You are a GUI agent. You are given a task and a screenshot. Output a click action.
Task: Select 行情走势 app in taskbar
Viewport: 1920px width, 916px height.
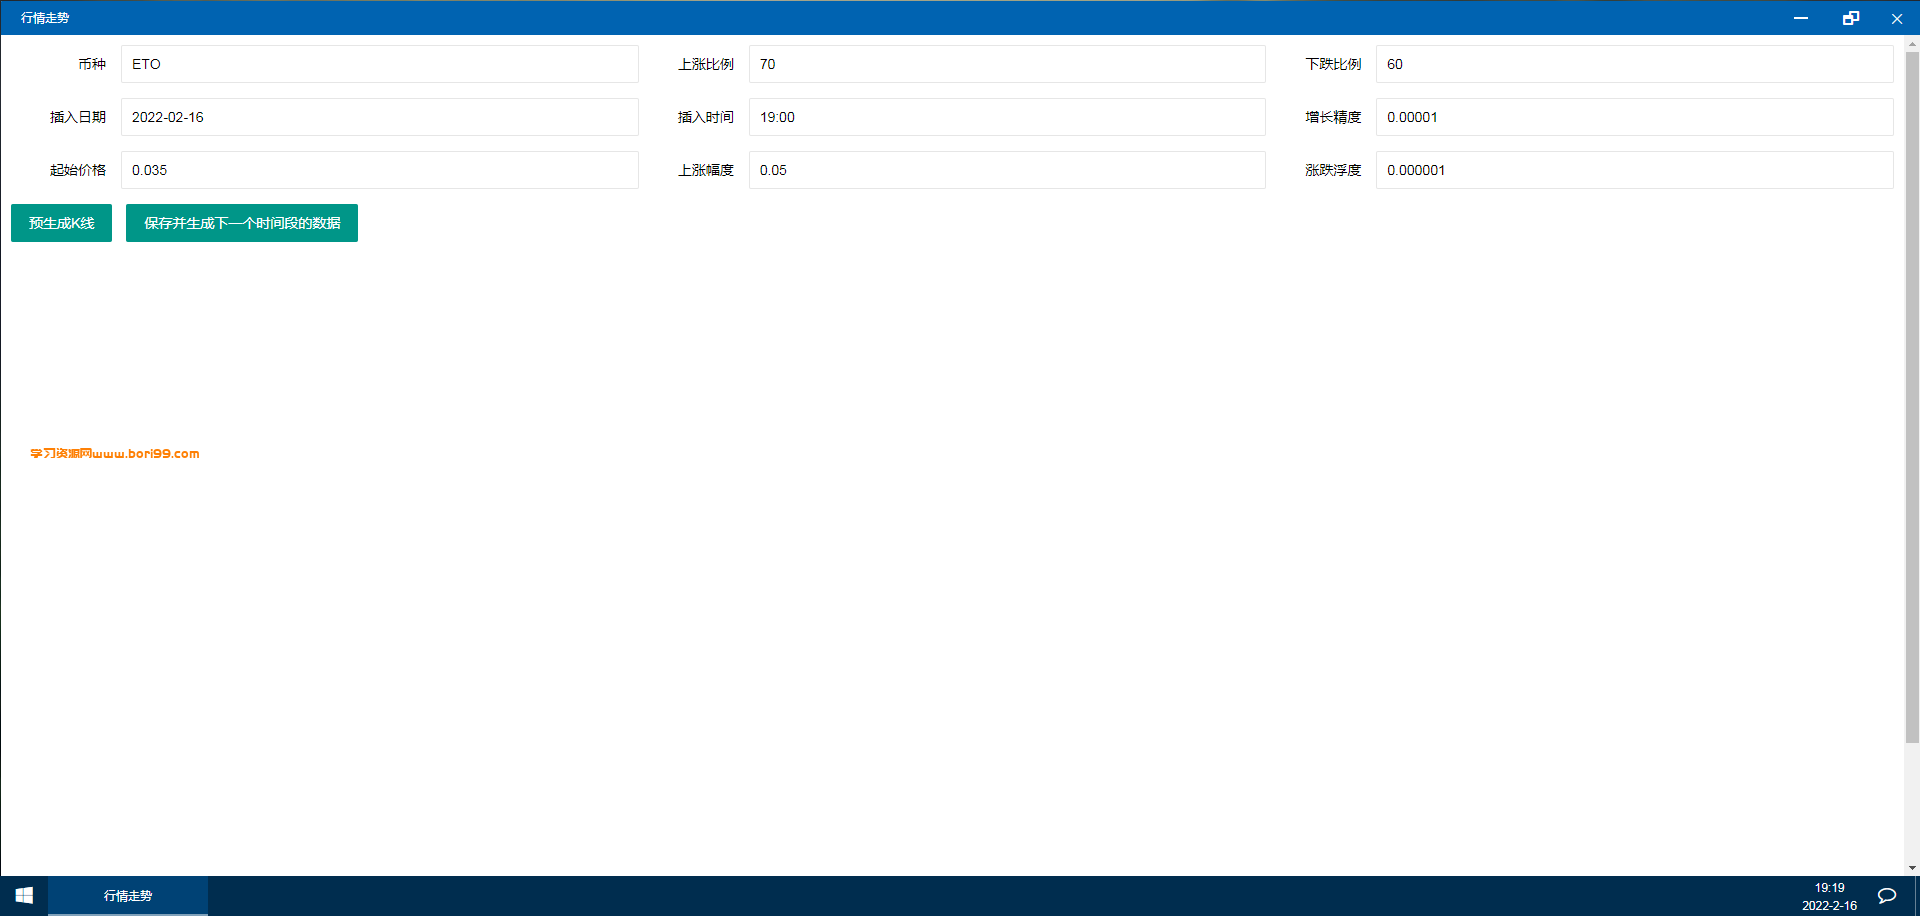tap(128, 896)
